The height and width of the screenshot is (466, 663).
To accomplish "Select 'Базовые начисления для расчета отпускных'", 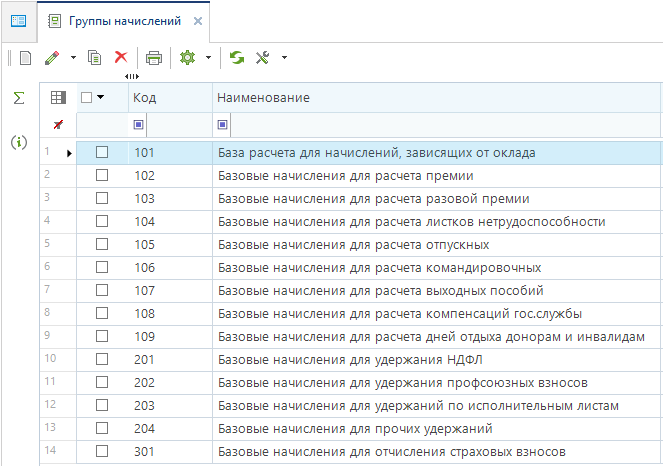I will click(353, 245).
